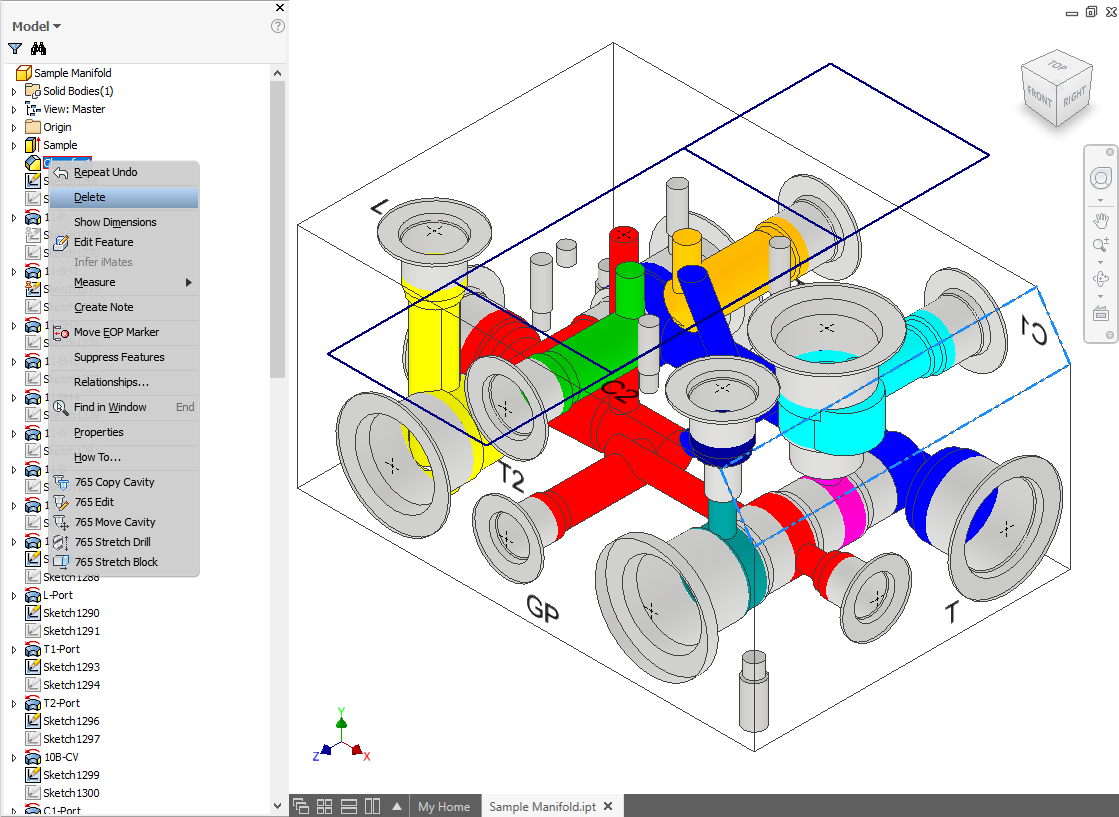Arrange document windows as cascade
The height and width of the screenshot is (817, 1119).
[300, 806]
